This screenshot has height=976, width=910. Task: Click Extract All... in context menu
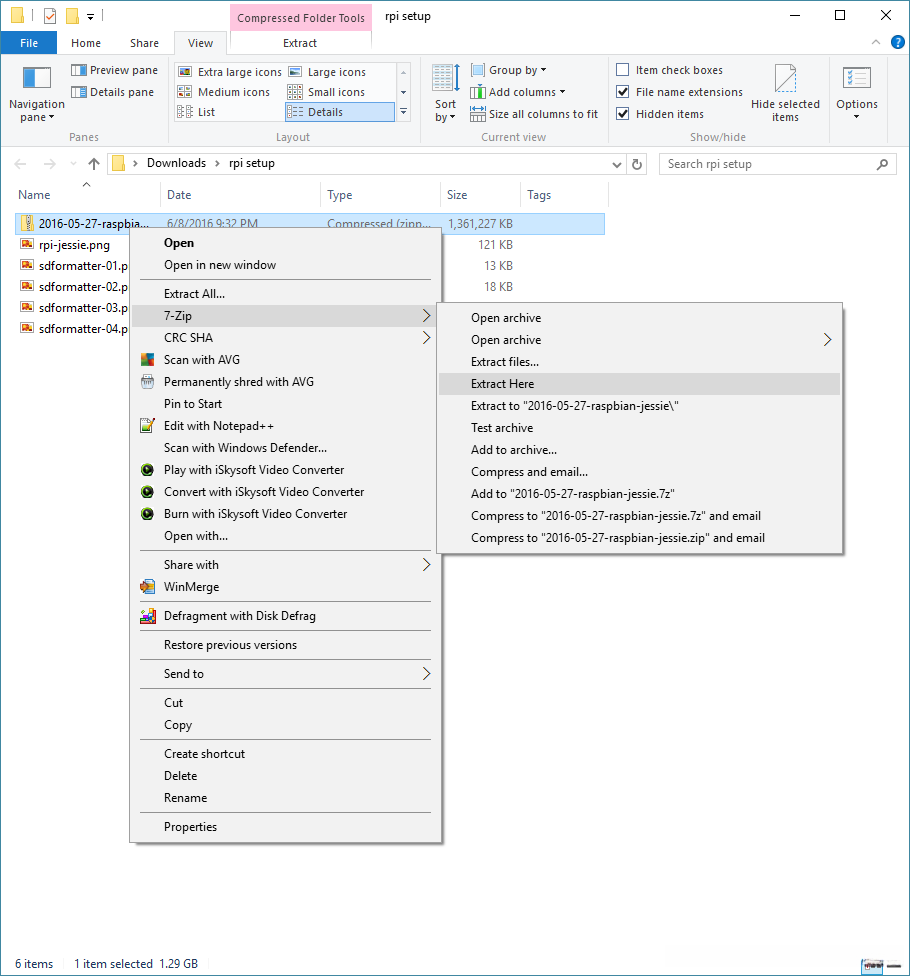[285, 294]
